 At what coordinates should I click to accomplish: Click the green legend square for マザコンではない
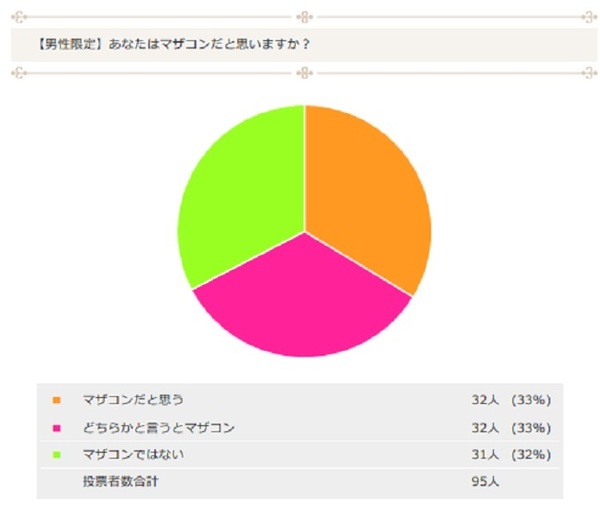57,455
